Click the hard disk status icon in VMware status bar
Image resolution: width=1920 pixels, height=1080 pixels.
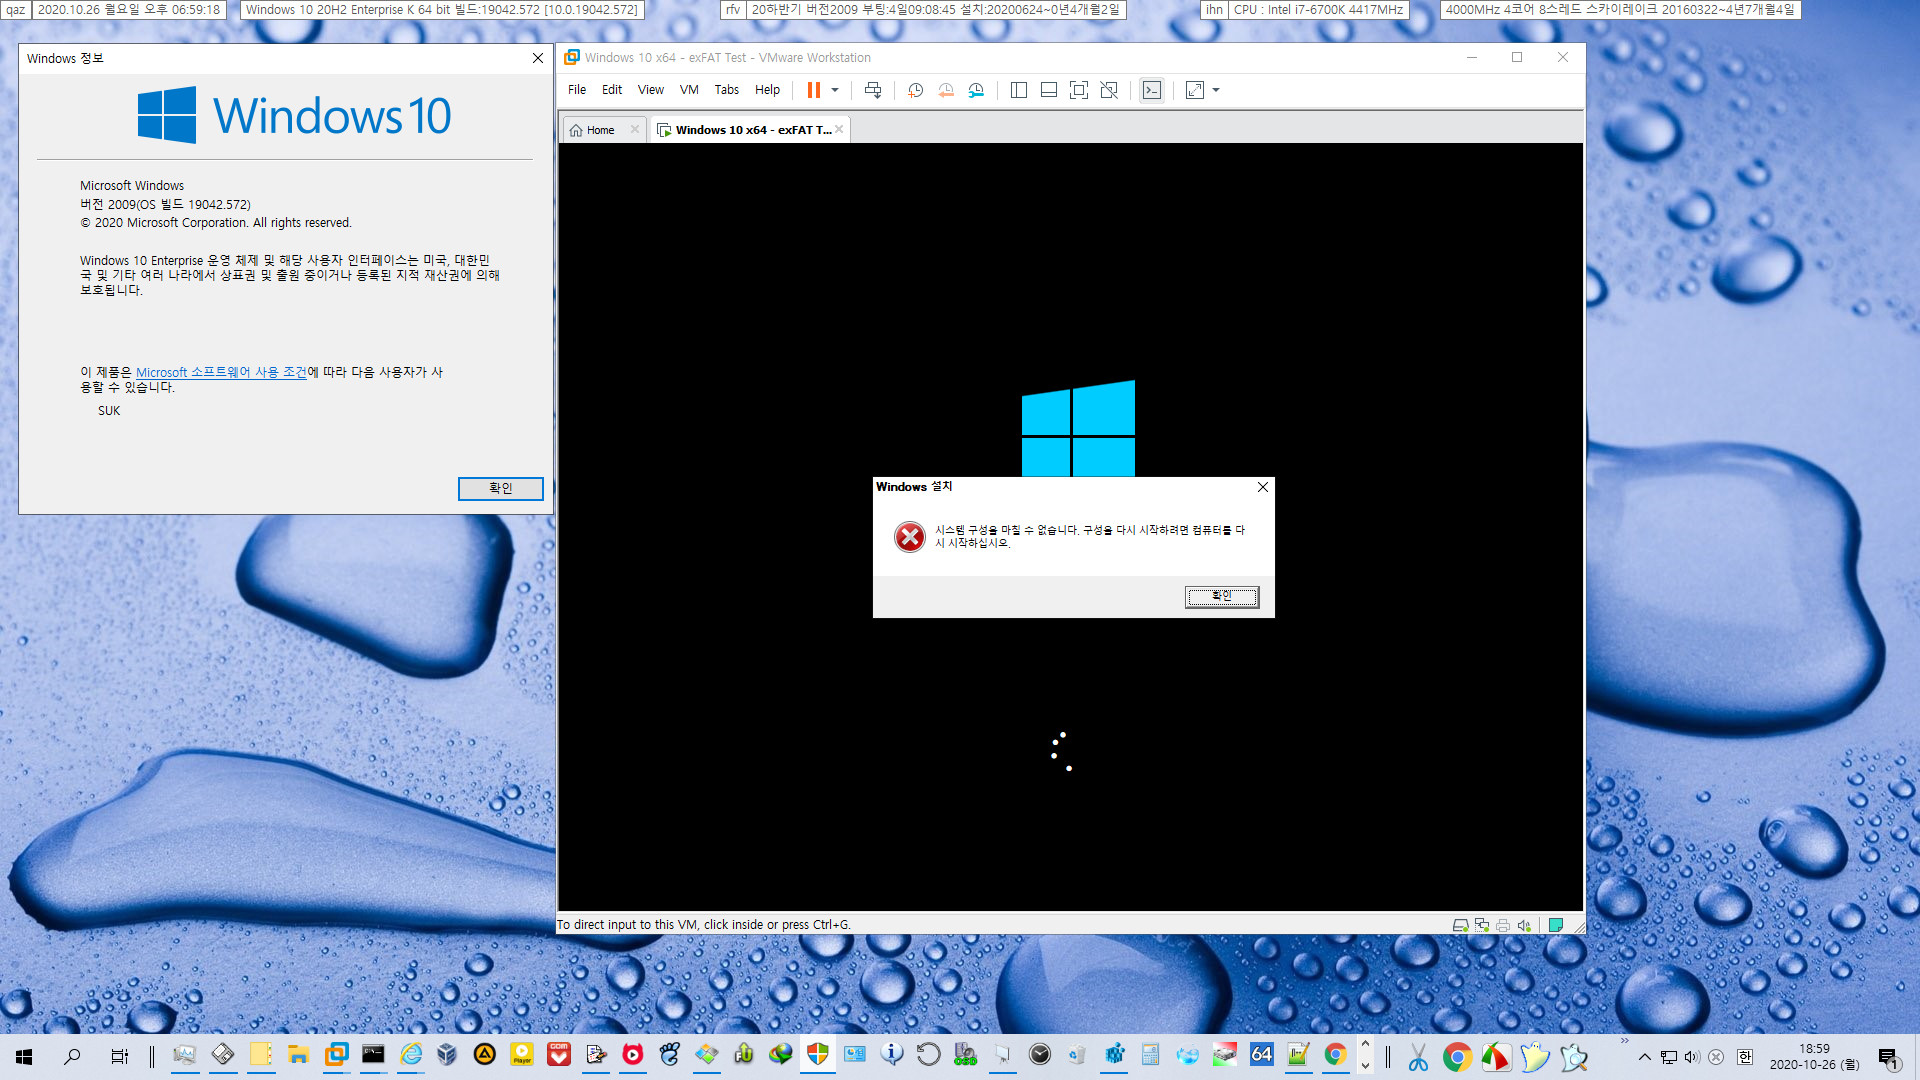[x=1461, y=925]
